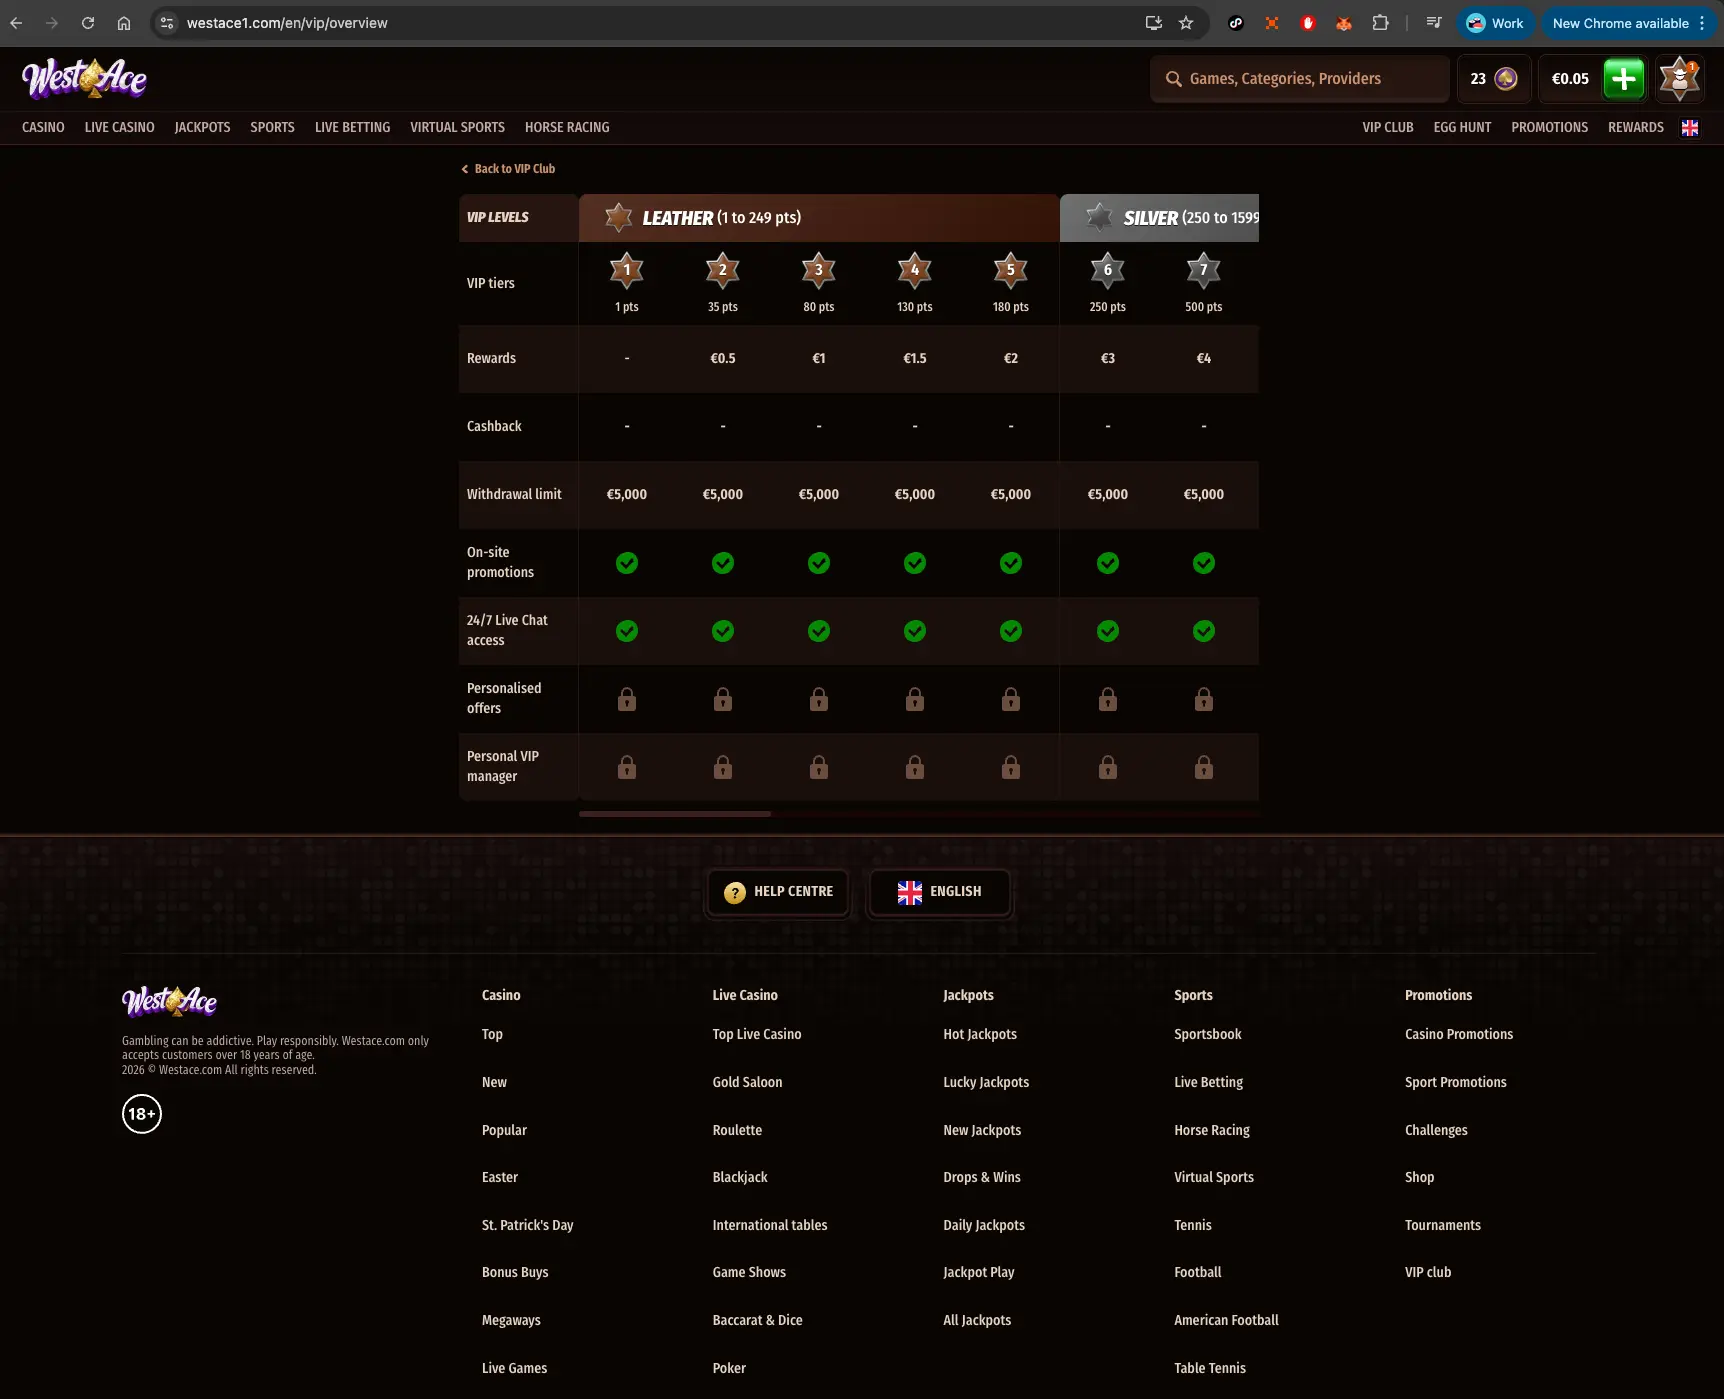Viewport: 1724px width, 1399px height.
Task: Go to the VIP CLUB nav item
Action: click(1388, 127)
